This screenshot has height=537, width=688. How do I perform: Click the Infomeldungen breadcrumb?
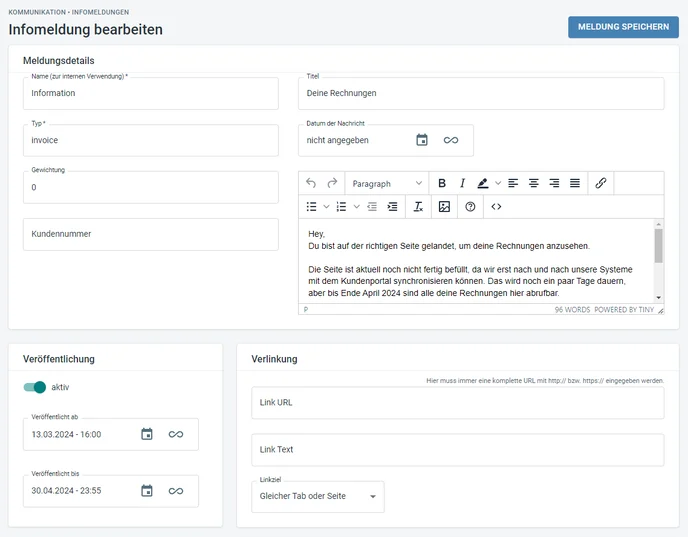(100, 12)
